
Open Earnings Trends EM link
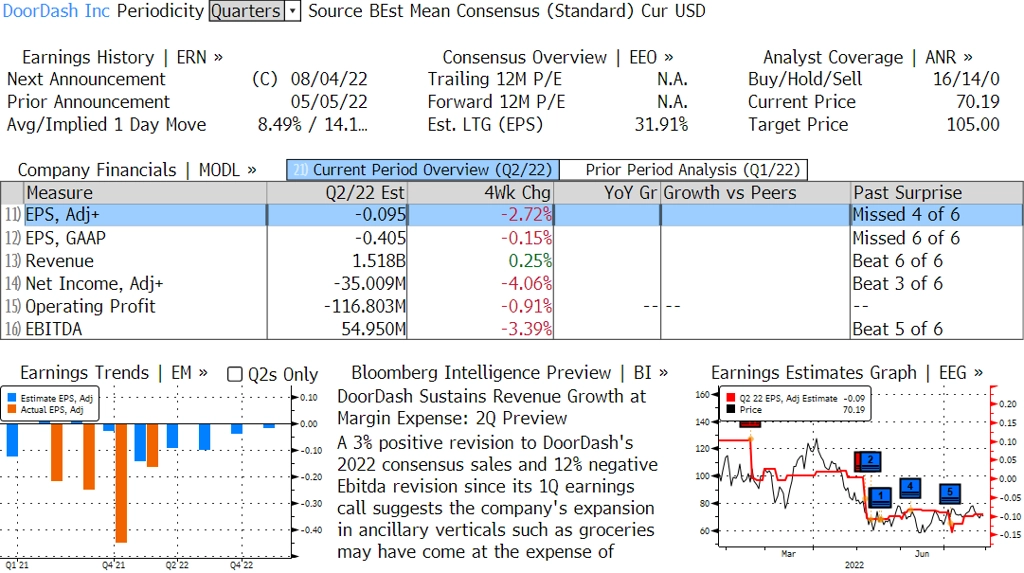click(114, 372)
